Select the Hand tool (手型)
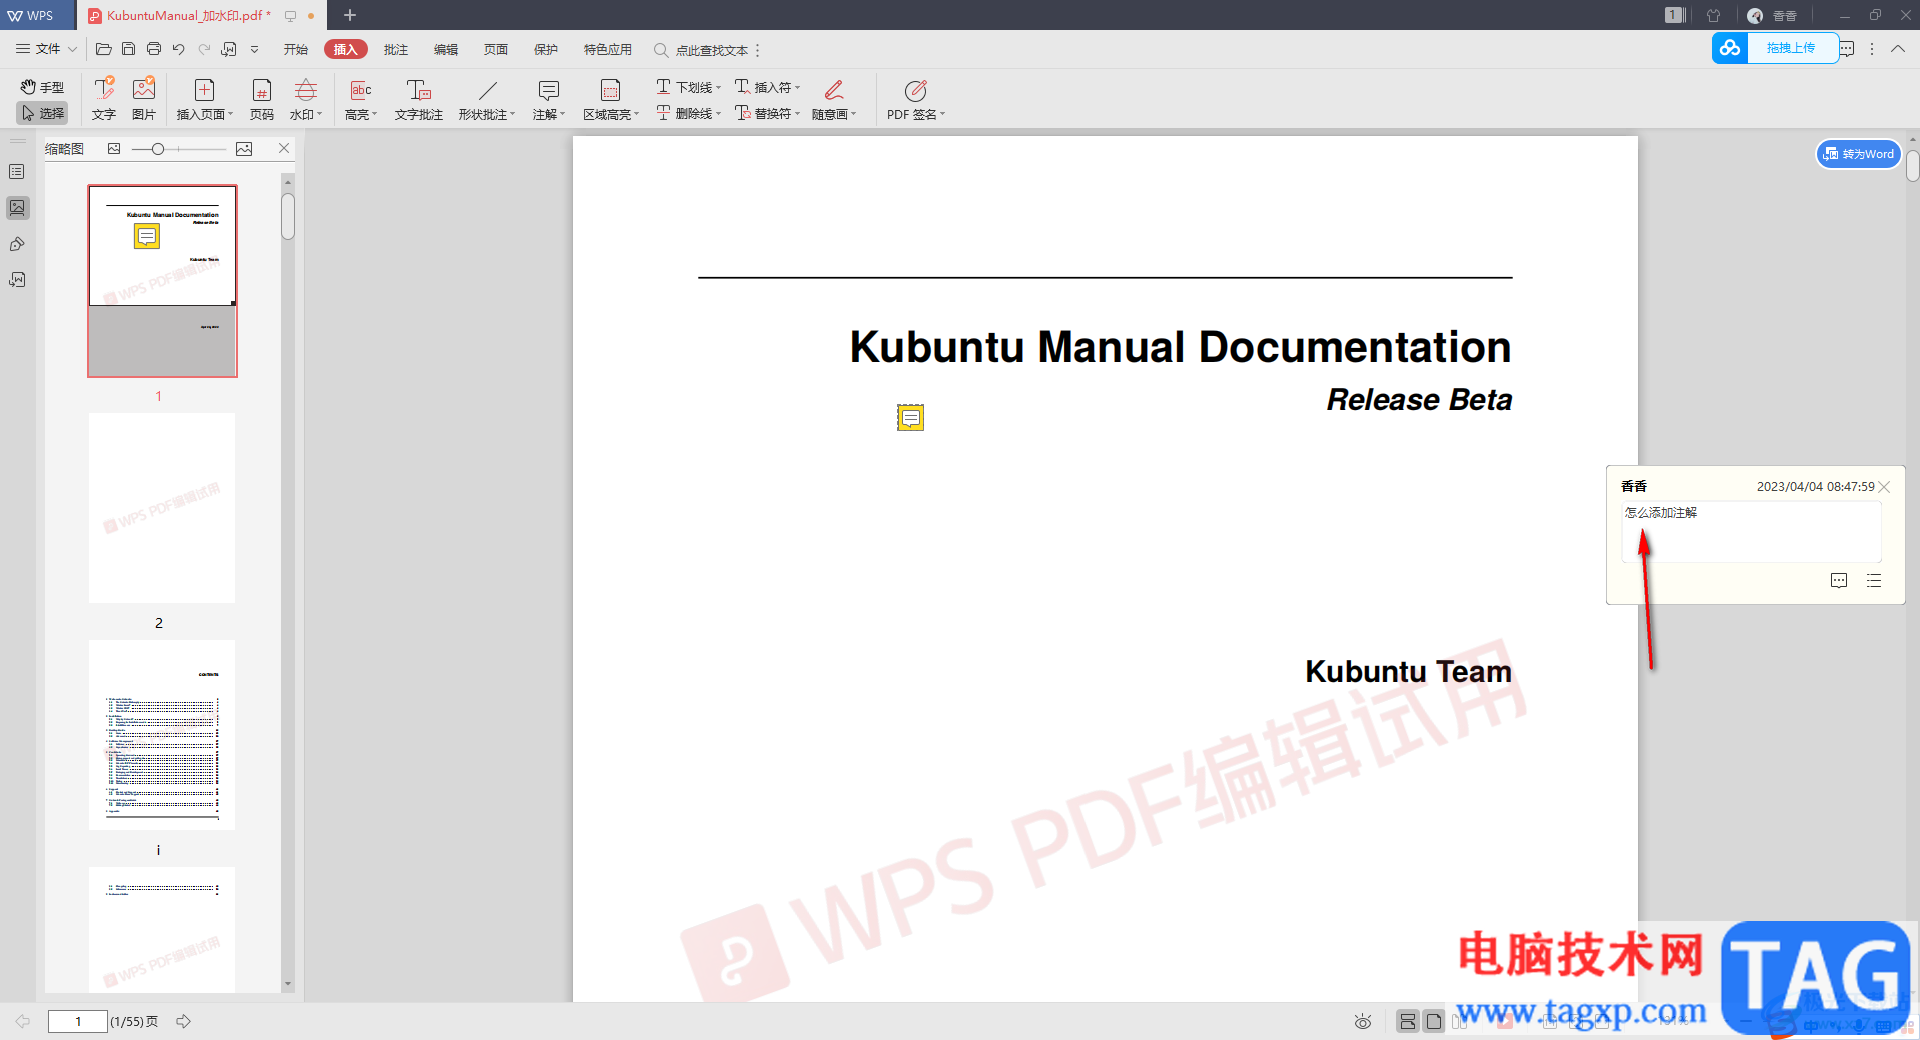The height and width of the screenshot is (1040, 1920). (x=42, y=87)
